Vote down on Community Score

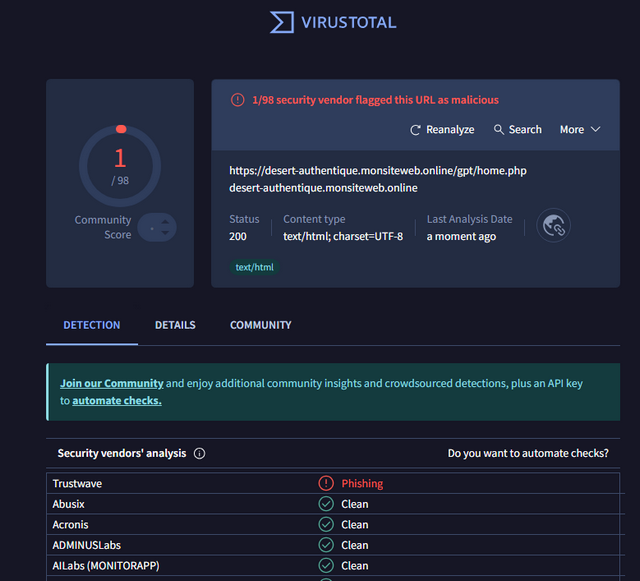point(165,233)
